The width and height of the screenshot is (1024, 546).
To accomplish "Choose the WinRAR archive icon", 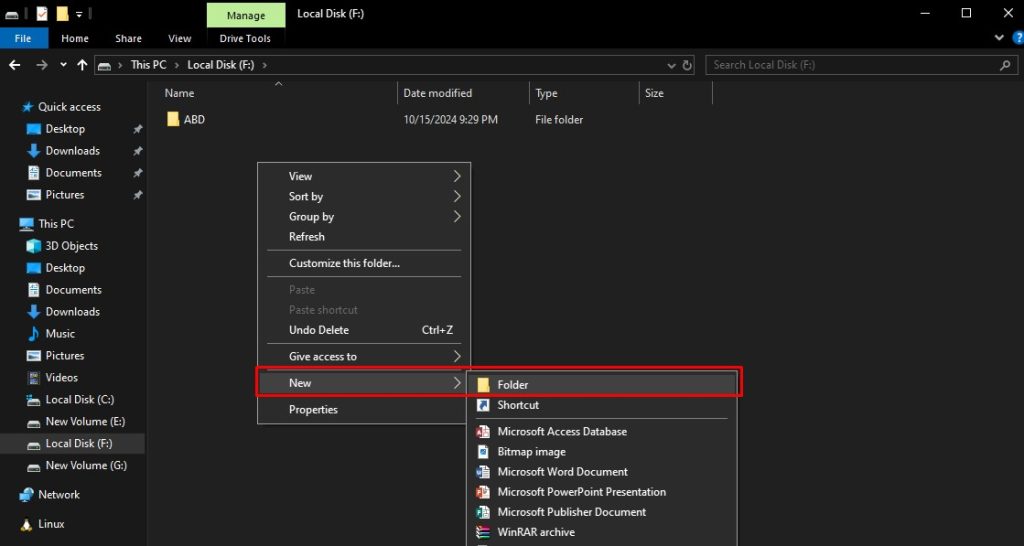I will (483, 532).
